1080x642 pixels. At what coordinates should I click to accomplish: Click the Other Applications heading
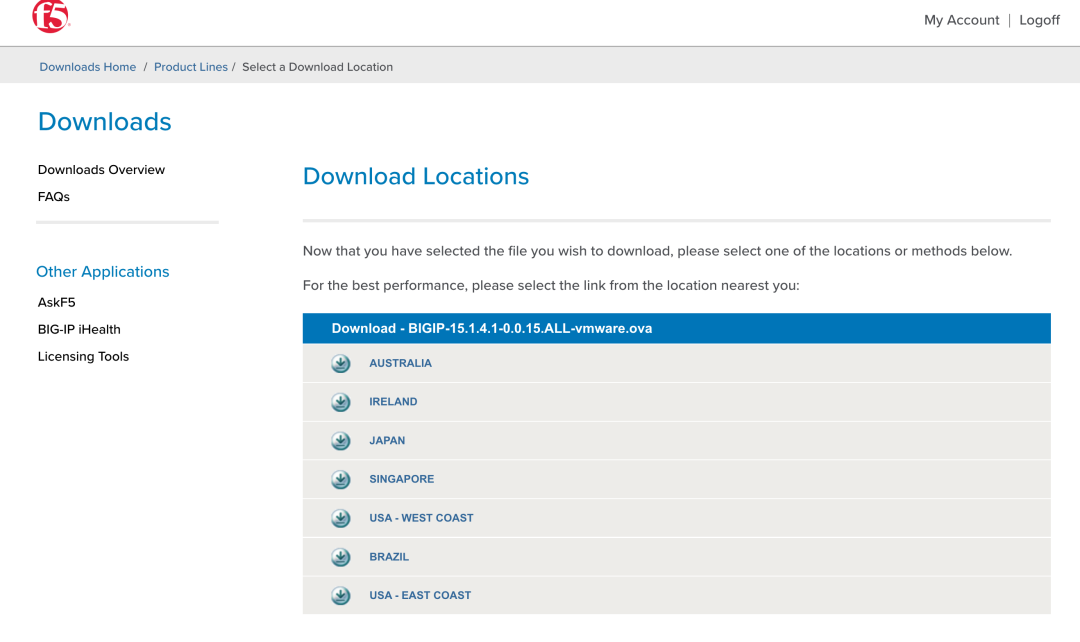[x=103, y=271]
